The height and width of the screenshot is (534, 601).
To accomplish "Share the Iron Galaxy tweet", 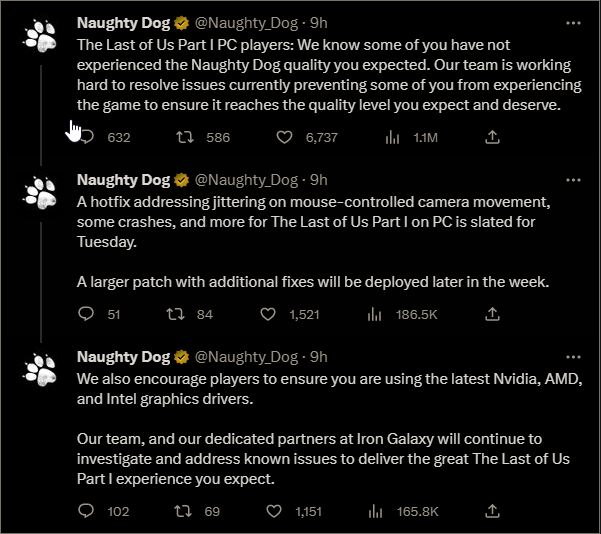I will tap(493, 511).
